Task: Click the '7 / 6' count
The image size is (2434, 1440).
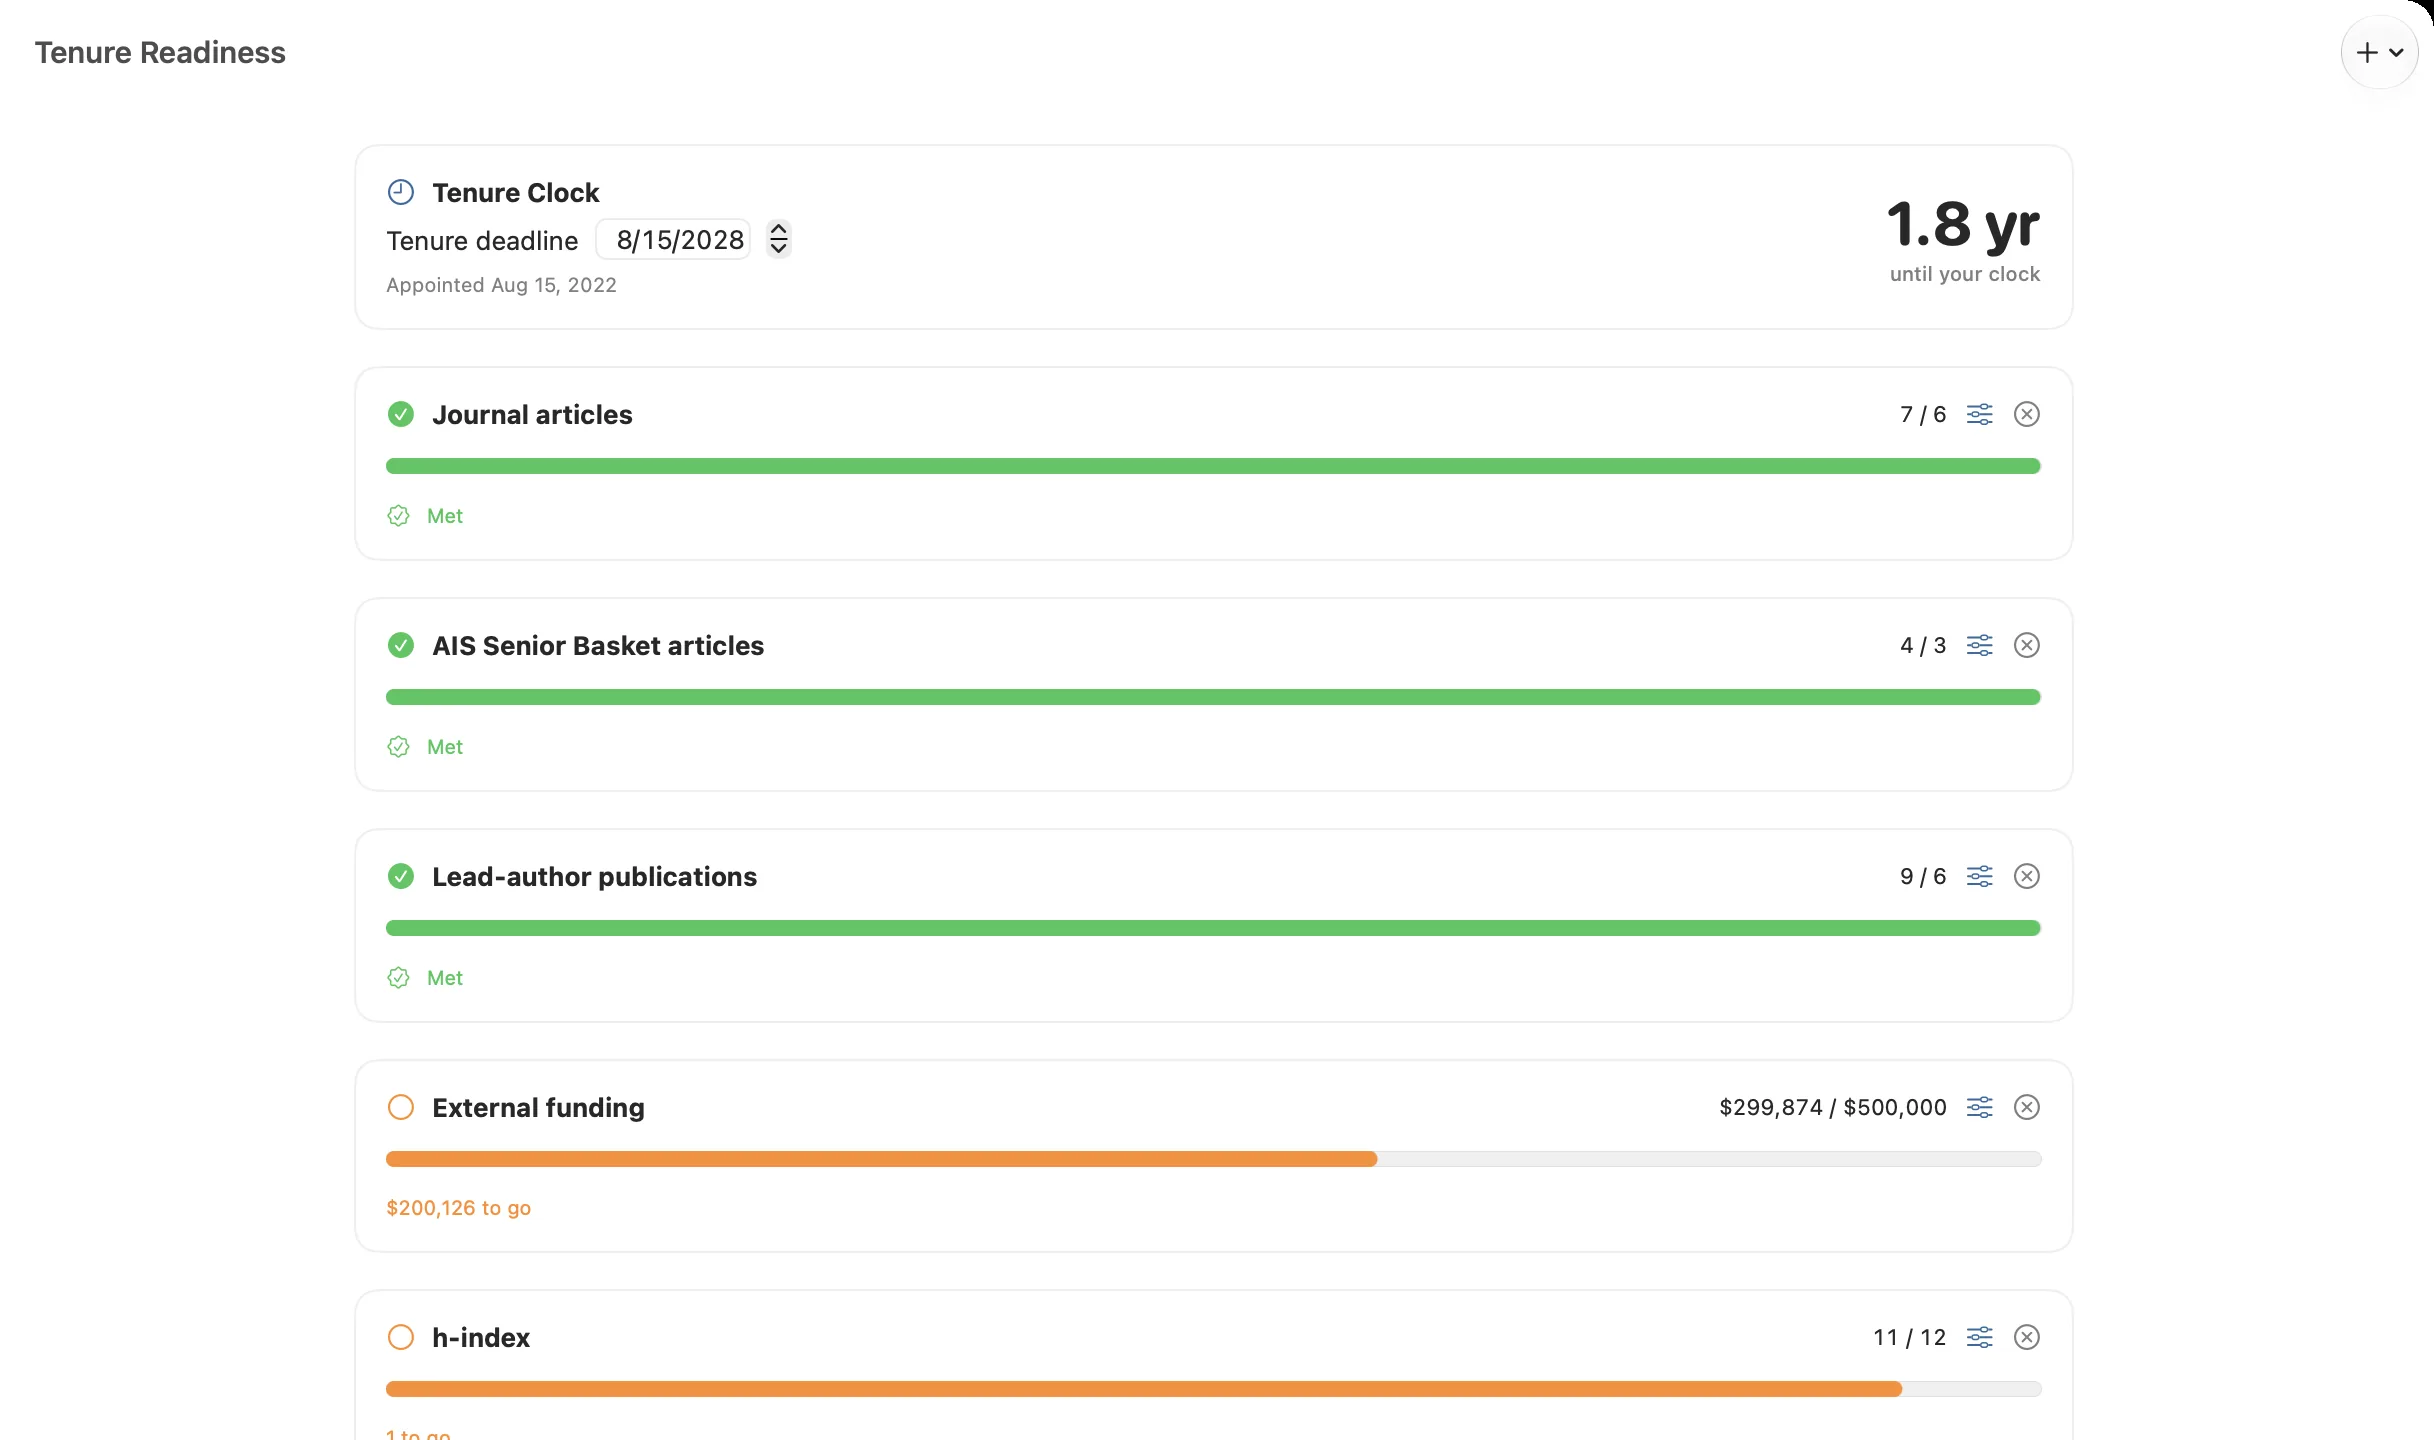Action: tap(1923, 414)
